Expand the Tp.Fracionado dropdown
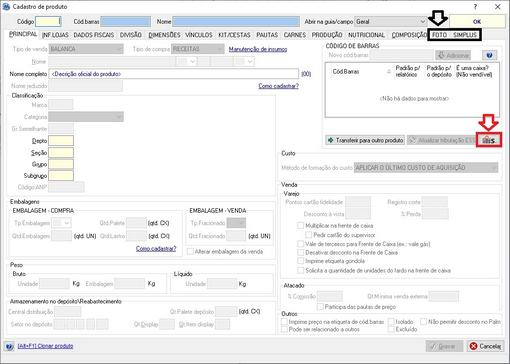510x364 pixels. click(236, 223)
